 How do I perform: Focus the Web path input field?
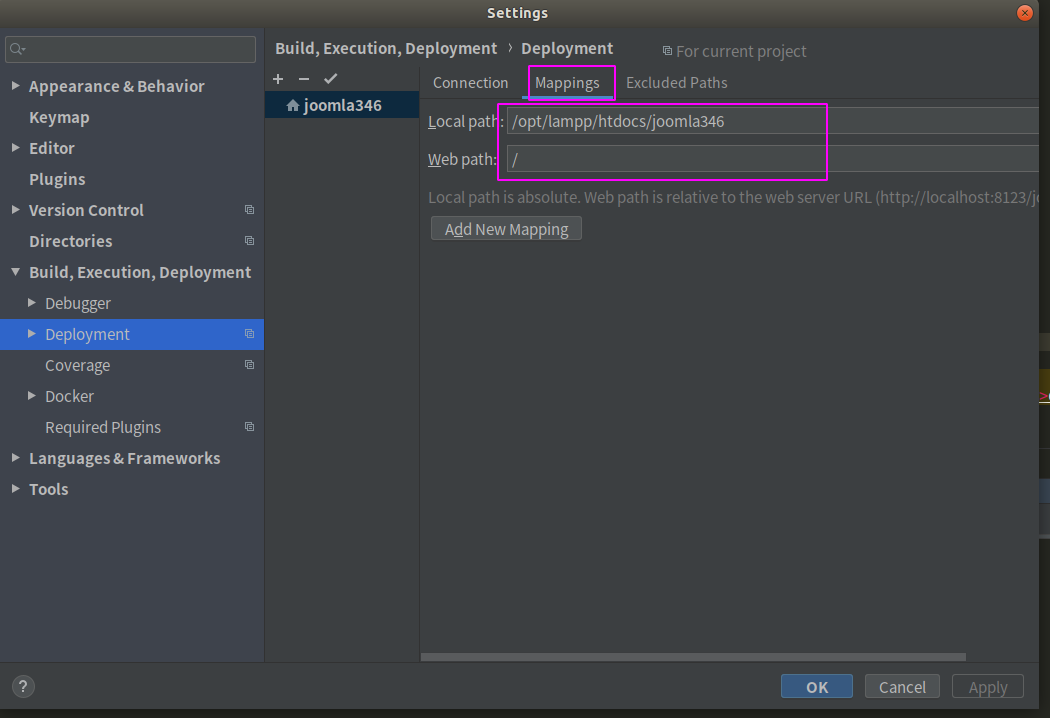pyautogui.click(x=700, y=157)
